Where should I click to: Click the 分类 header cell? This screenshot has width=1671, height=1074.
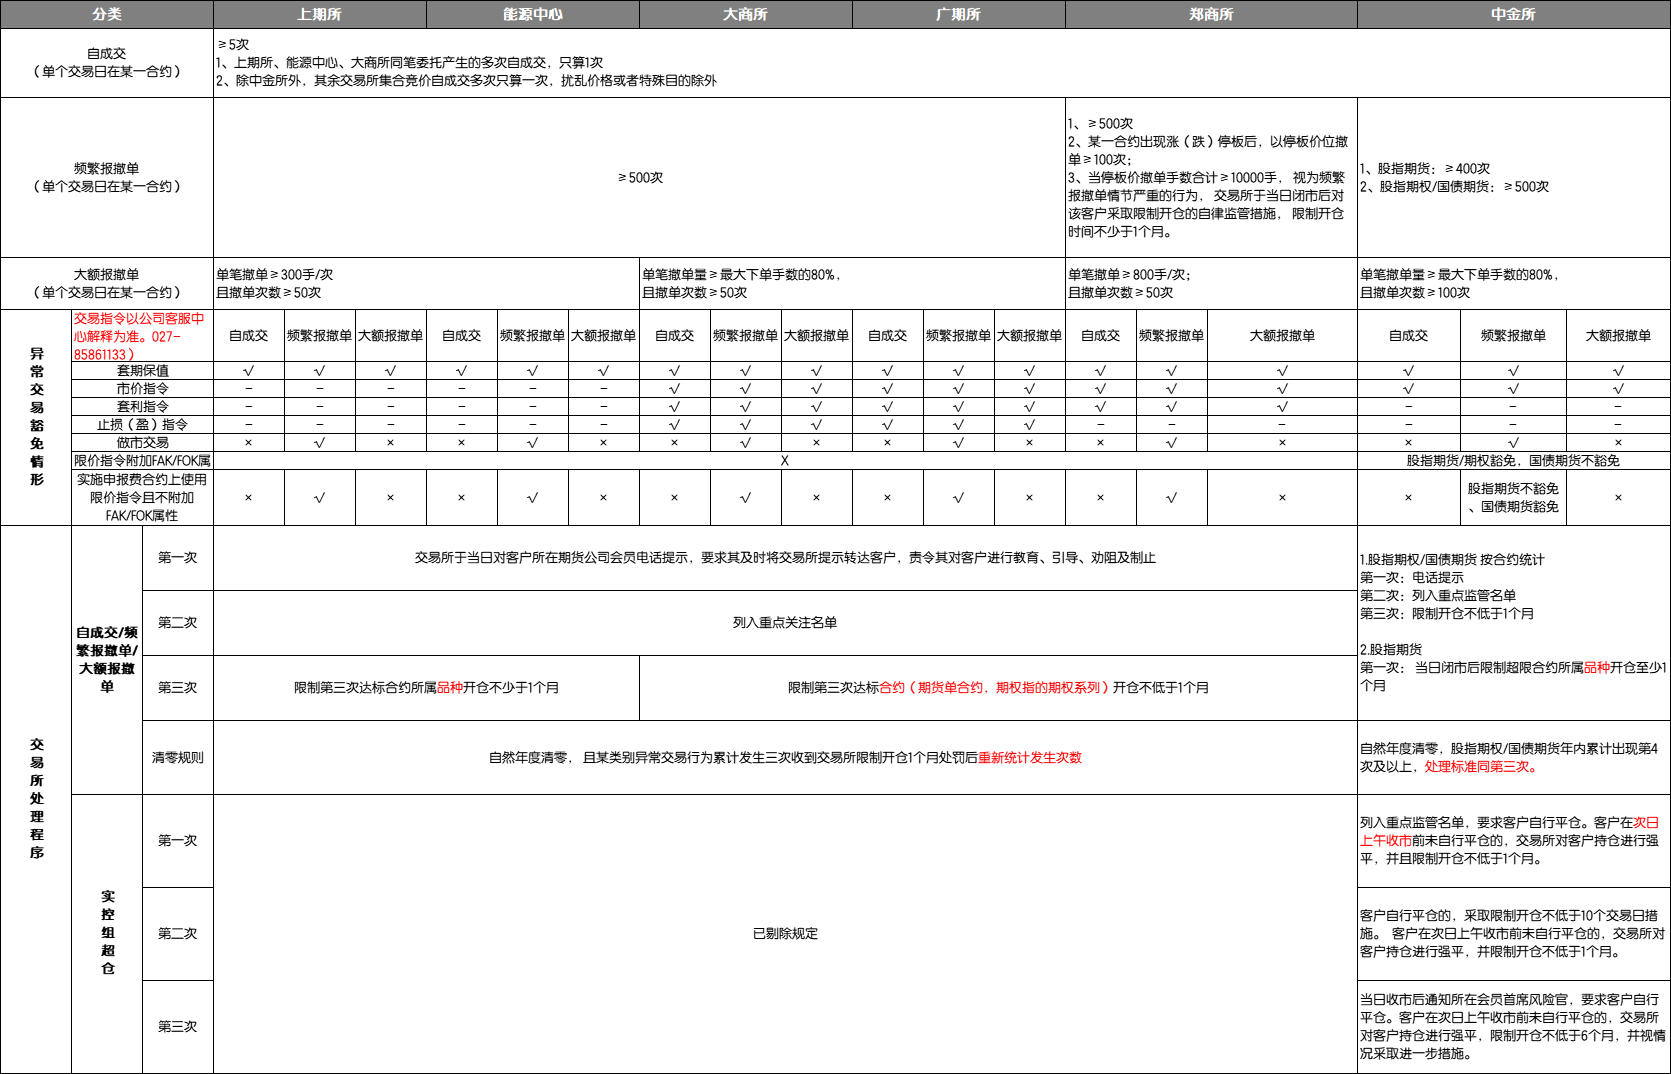(106, 14)
